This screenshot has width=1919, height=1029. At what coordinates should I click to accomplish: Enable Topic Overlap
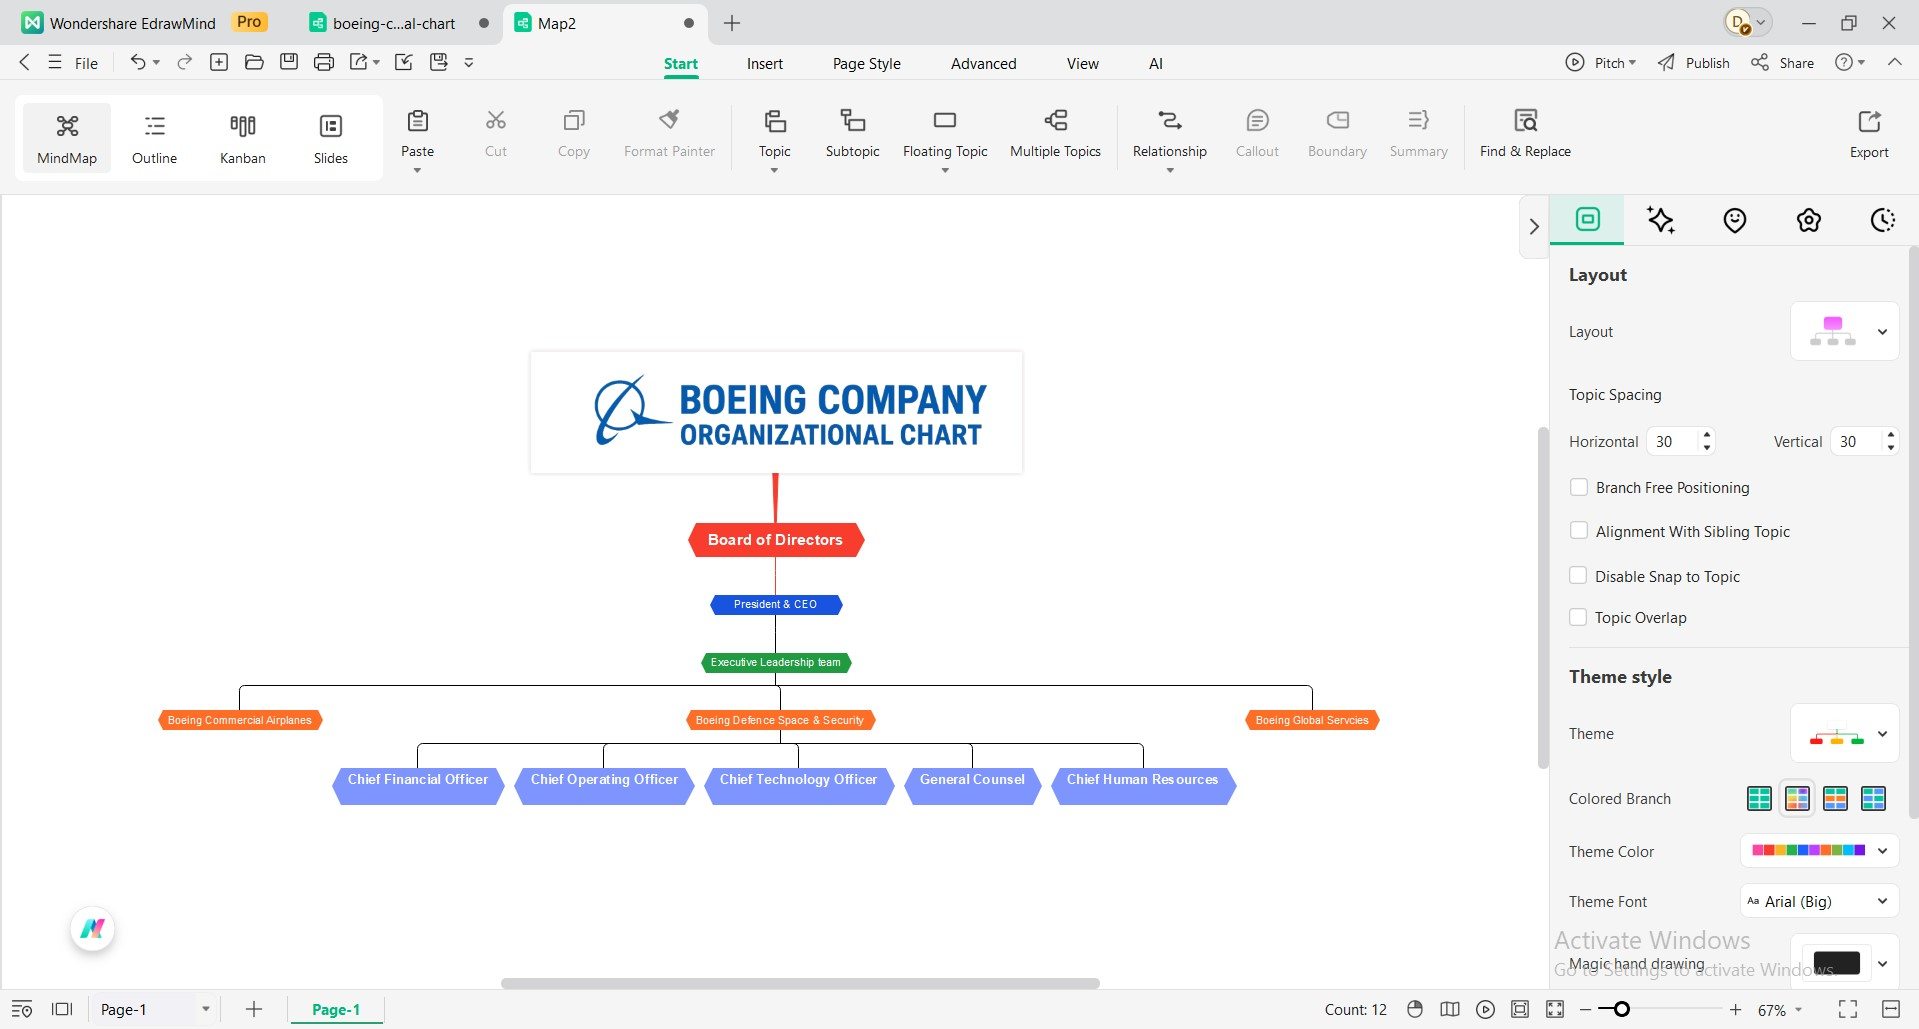coord(1578,617)
